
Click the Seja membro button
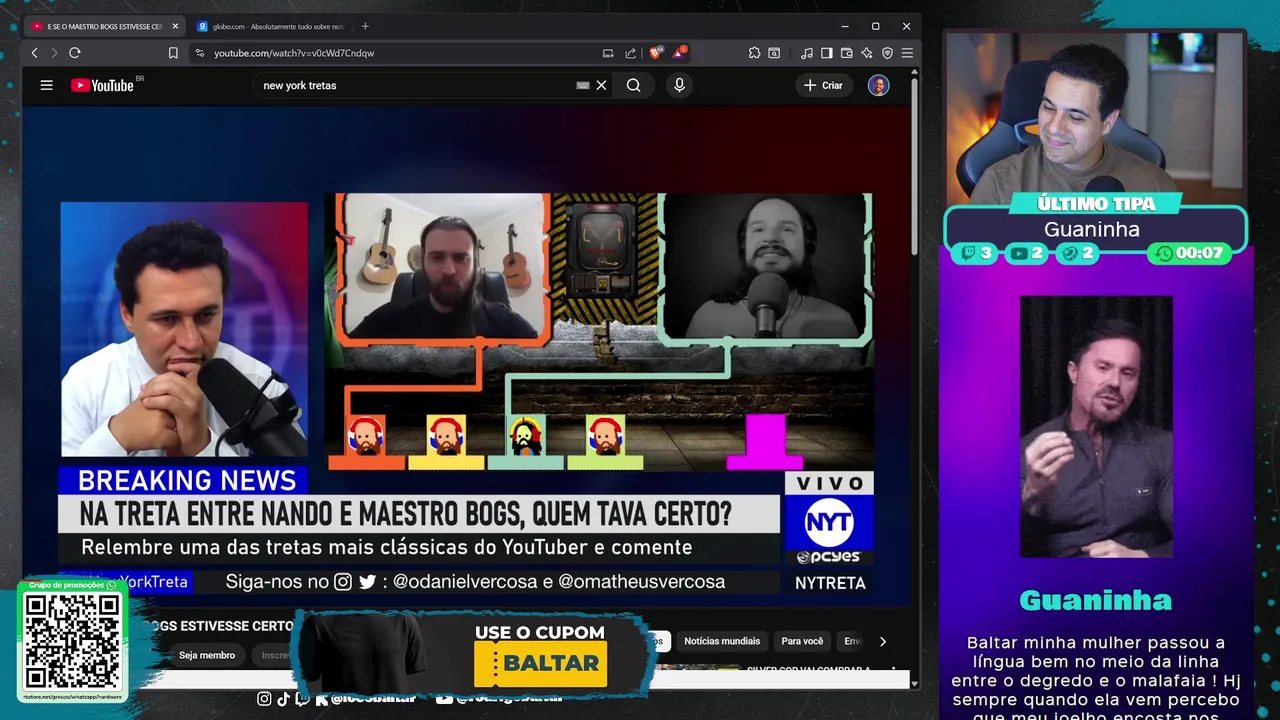tap(207, 655)
